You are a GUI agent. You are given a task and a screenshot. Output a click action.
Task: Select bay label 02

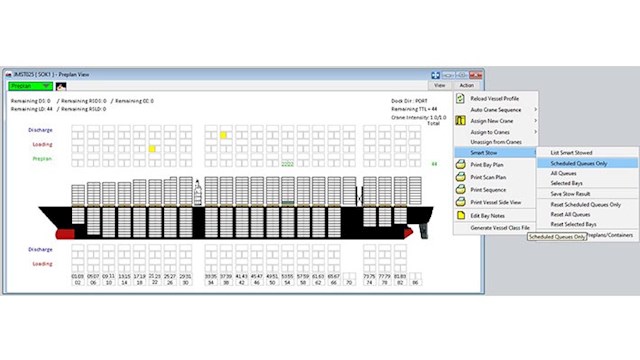click(78, 282)
